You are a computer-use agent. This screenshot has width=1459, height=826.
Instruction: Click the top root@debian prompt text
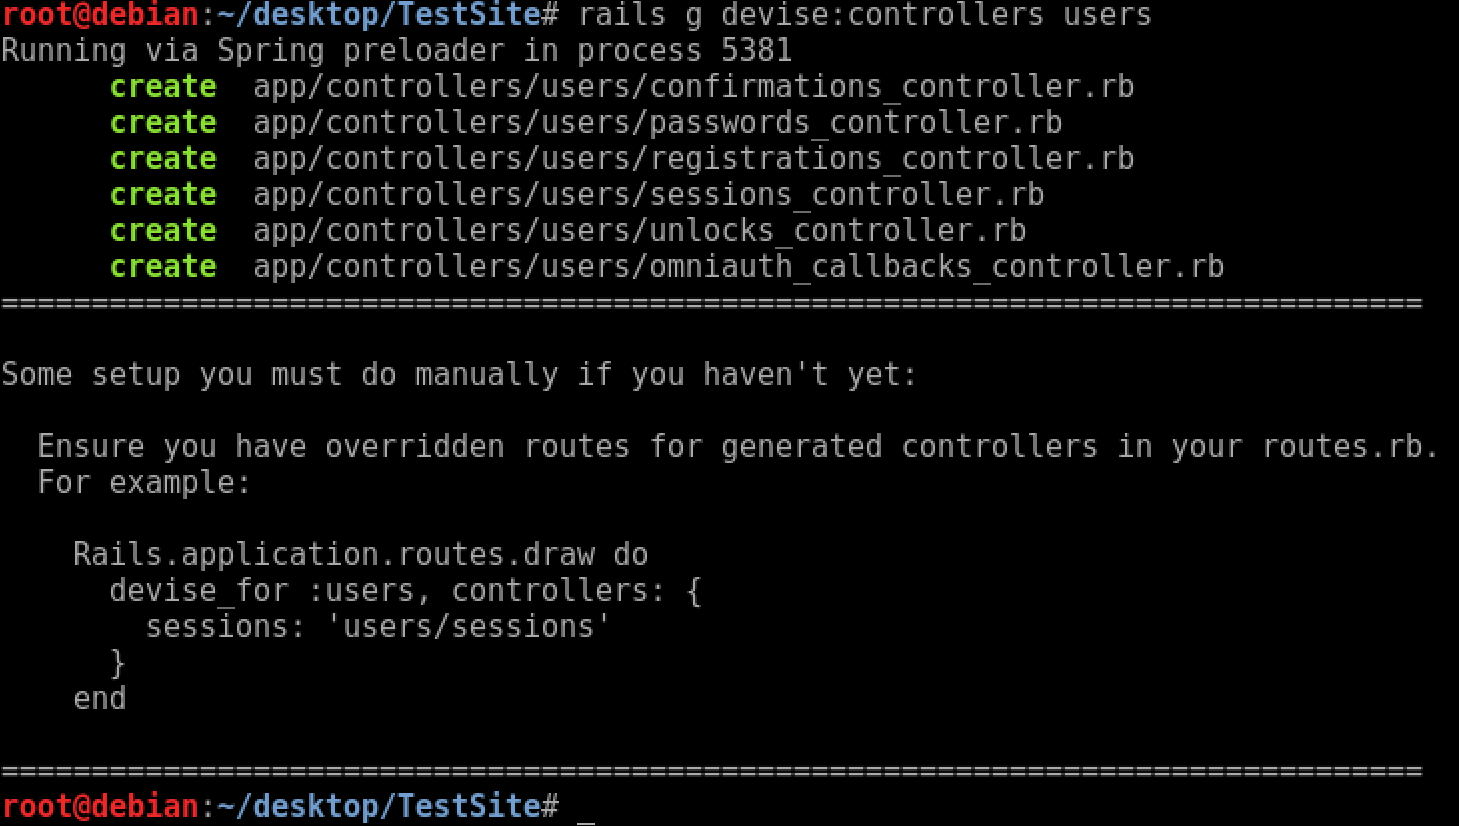[x=100, y=15]
